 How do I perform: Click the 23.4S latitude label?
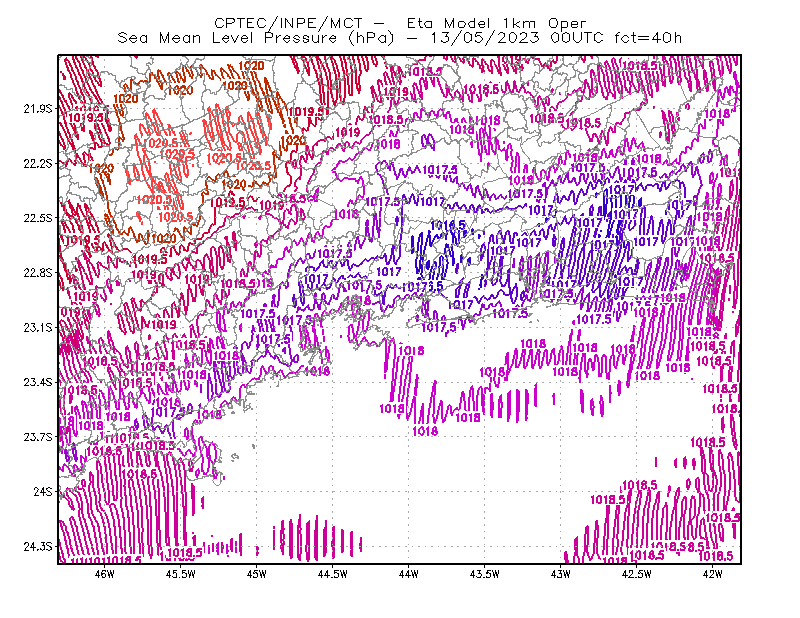[x=38, y=382]
